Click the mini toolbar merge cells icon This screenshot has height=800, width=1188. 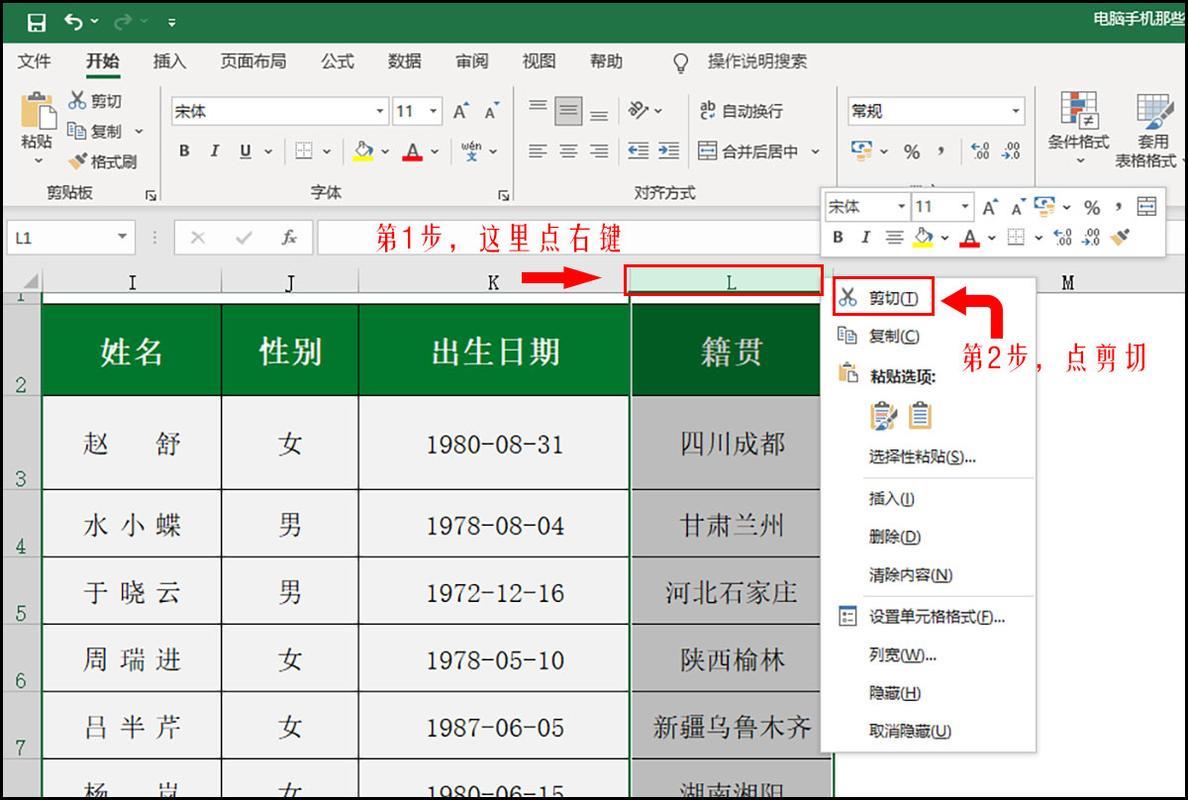point(1147,206)
